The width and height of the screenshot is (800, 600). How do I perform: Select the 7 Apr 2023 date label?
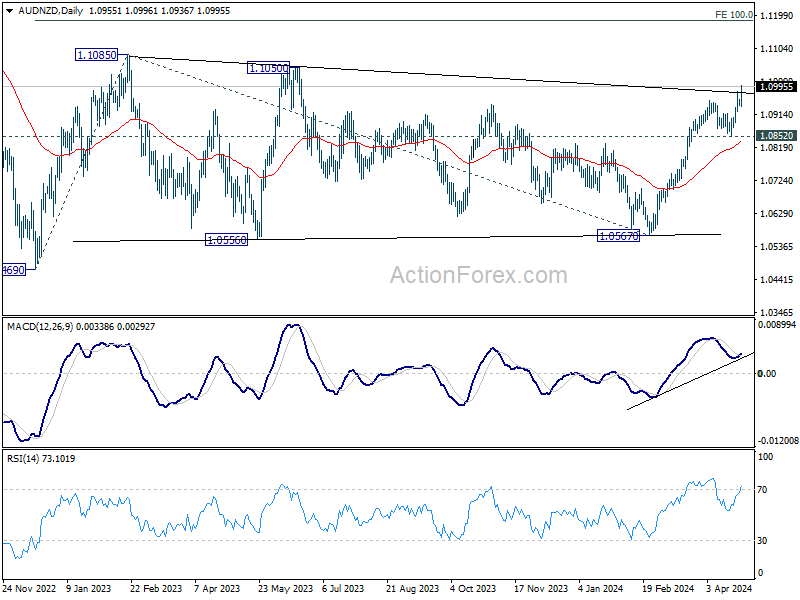(x=217, y=588)
